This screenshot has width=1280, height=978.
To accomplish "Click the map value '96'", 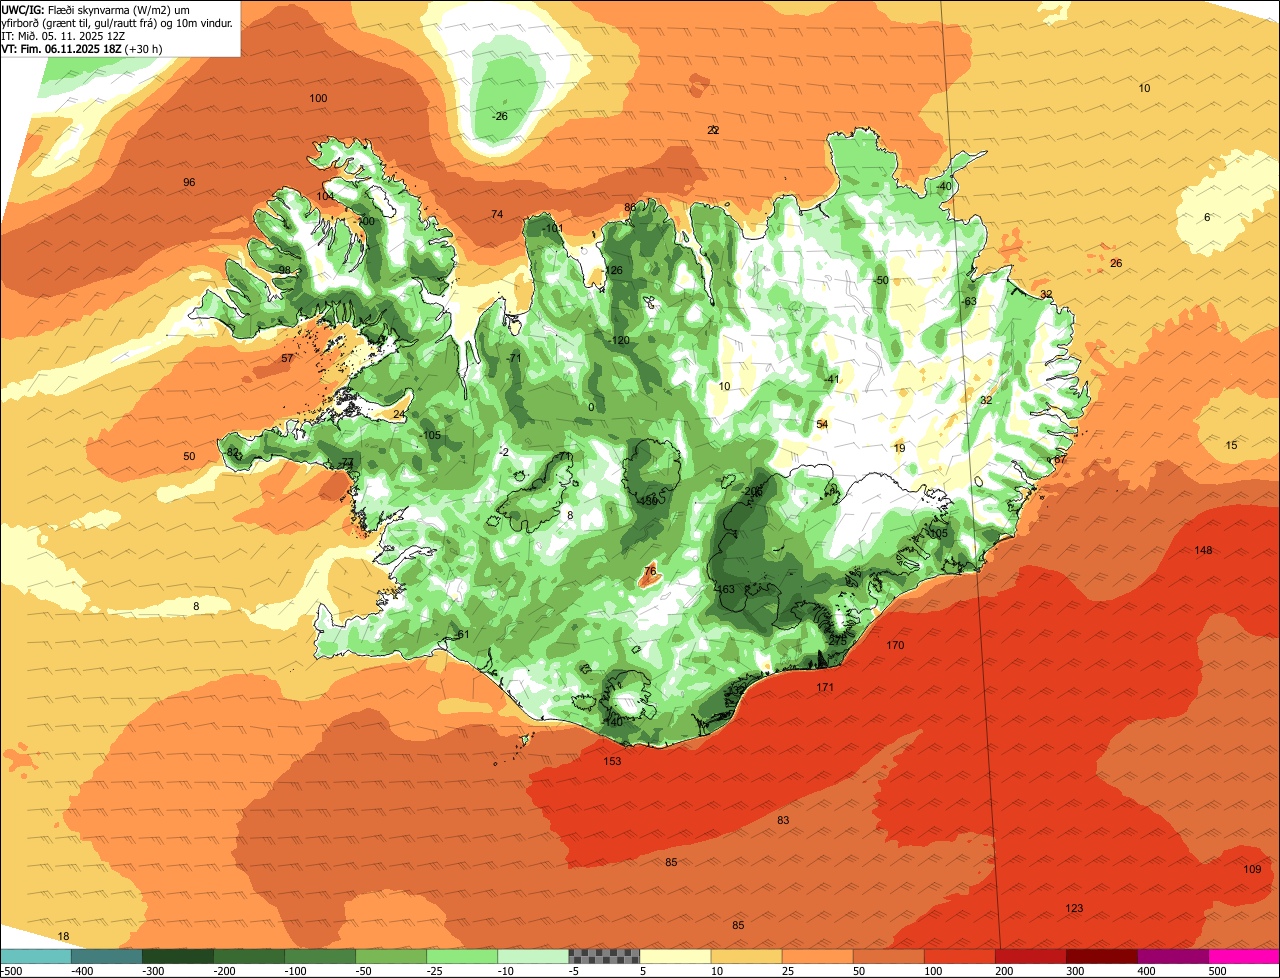I will coord(189,182).
